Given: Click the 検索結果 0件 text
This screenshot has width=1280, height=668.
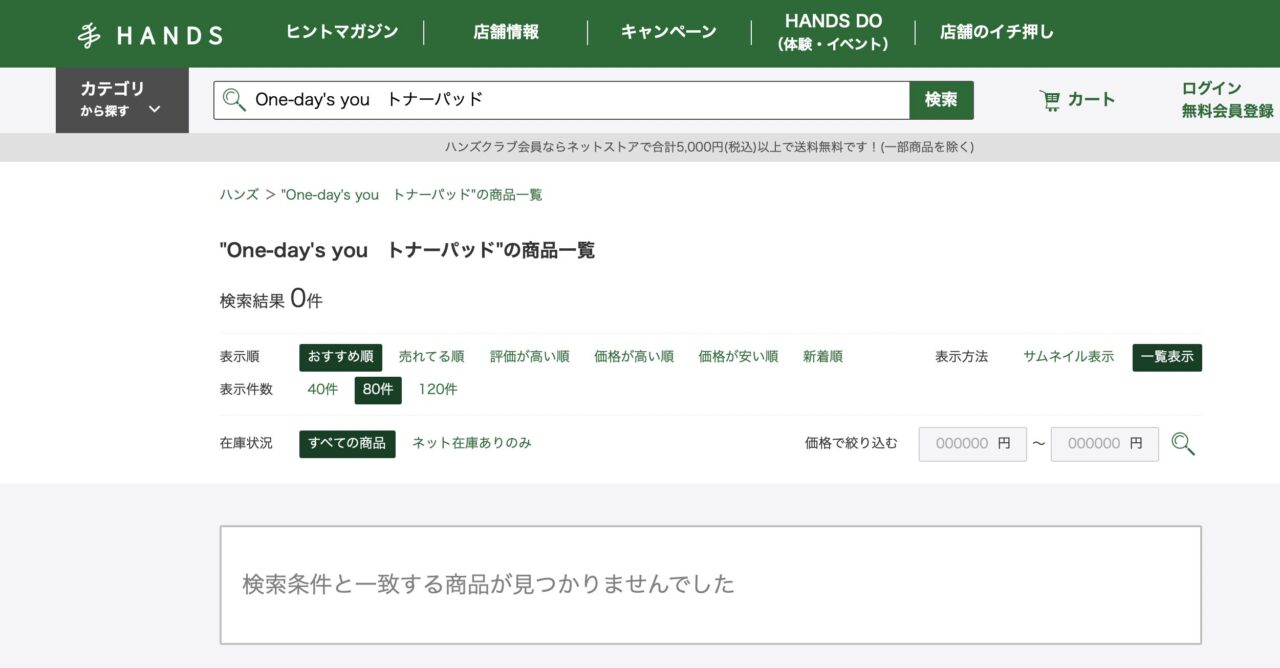Looking at the screenshot, I should (x=271, y=299).
